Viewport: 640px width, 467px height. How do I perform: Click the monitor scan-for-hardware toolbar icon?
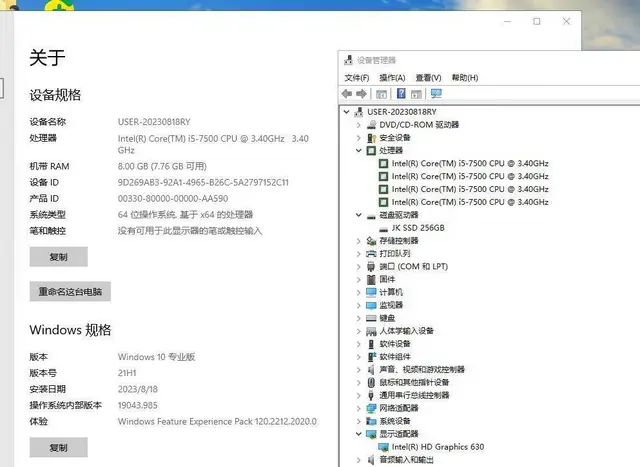tap(436, 94)
